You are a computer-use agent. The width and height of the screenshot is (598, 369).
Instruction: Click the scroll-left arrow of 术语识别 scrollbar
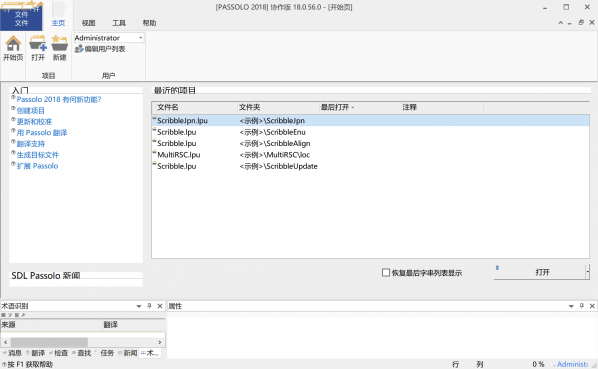point(5,342)
